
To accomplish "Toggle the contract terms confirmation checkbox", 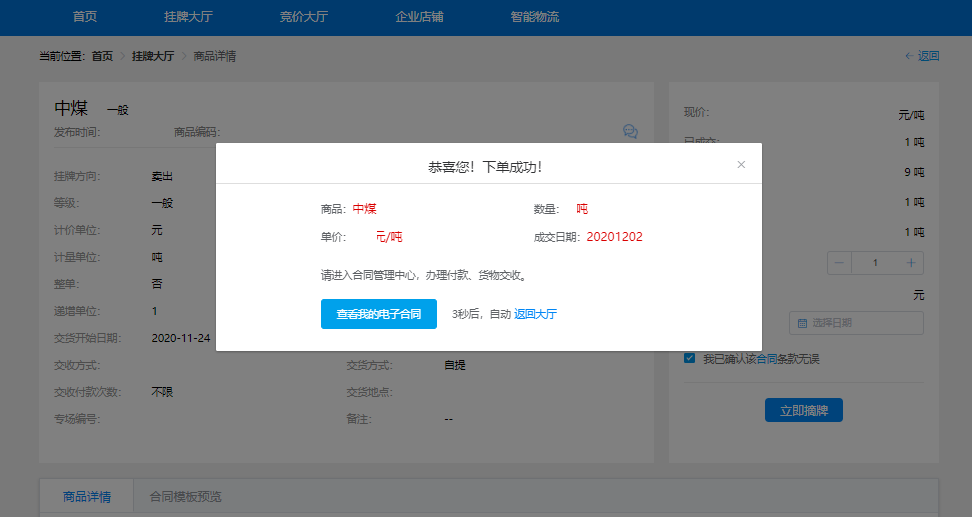I will pos(689,358).
